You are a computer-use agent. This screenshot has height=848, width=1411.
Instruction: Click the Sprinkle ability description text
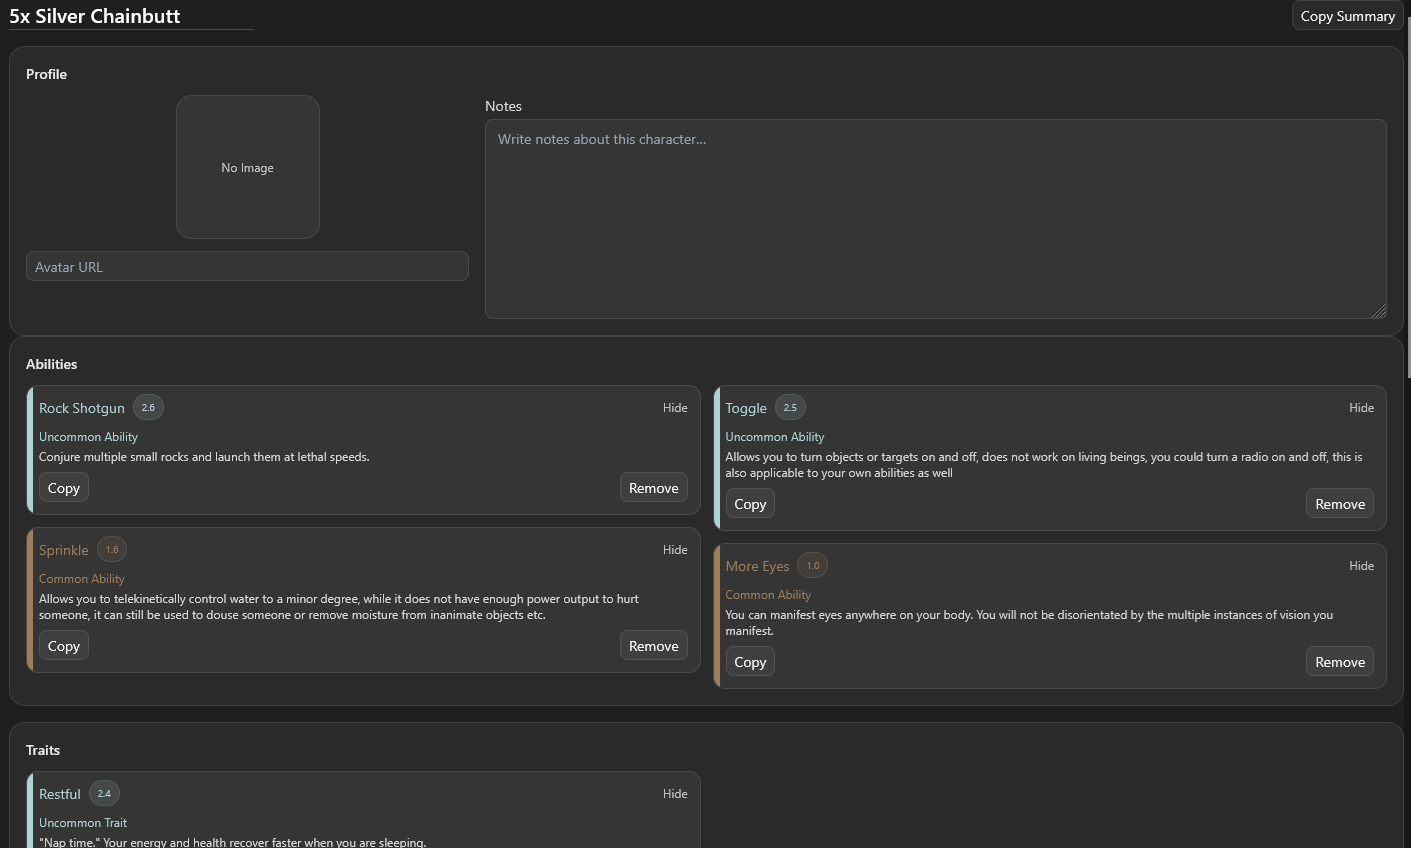tap(339, 607)
